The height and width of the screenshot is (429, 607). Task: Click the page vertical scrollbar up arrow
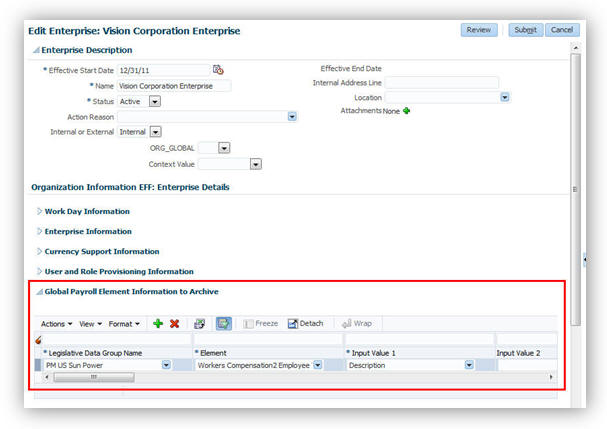point(576,48)
